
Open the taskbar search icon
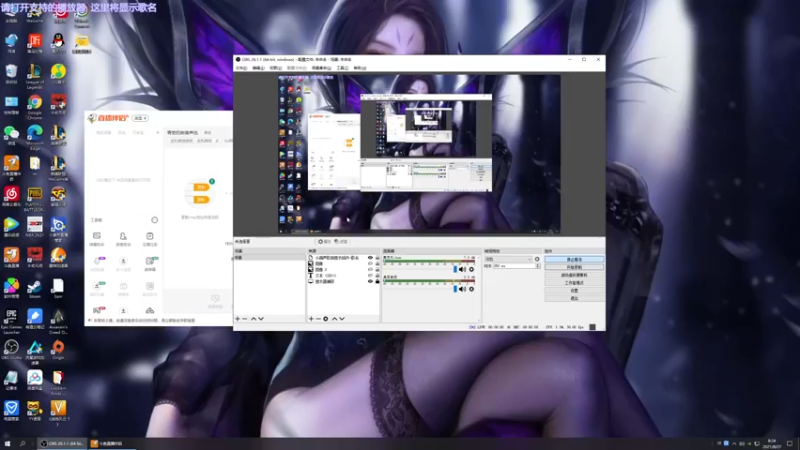[22, 444]
